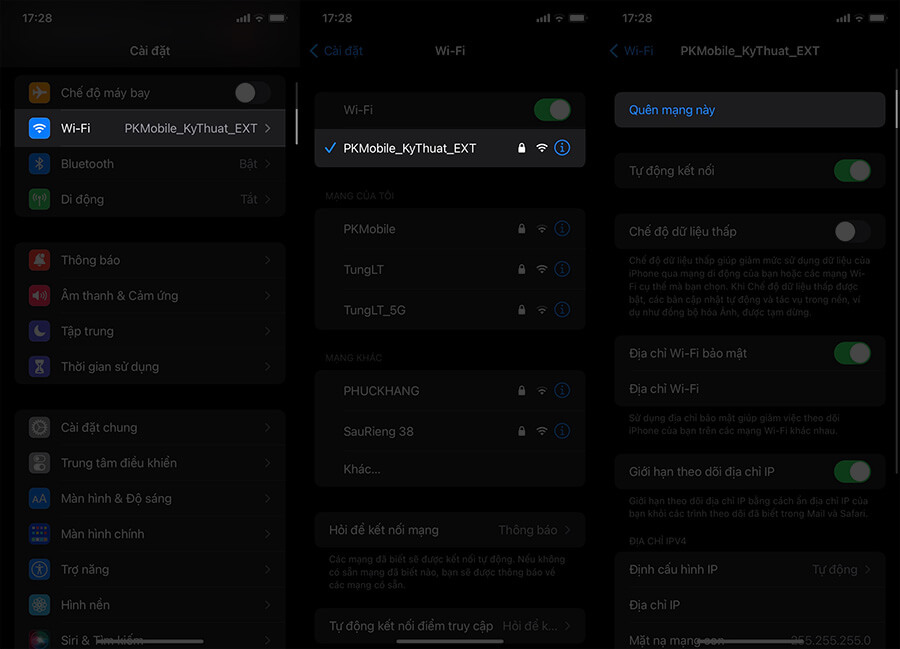Screen dimensions: 900x649
Task: Tap the Thông báo notifications bell icon
Action: (39, 260)
